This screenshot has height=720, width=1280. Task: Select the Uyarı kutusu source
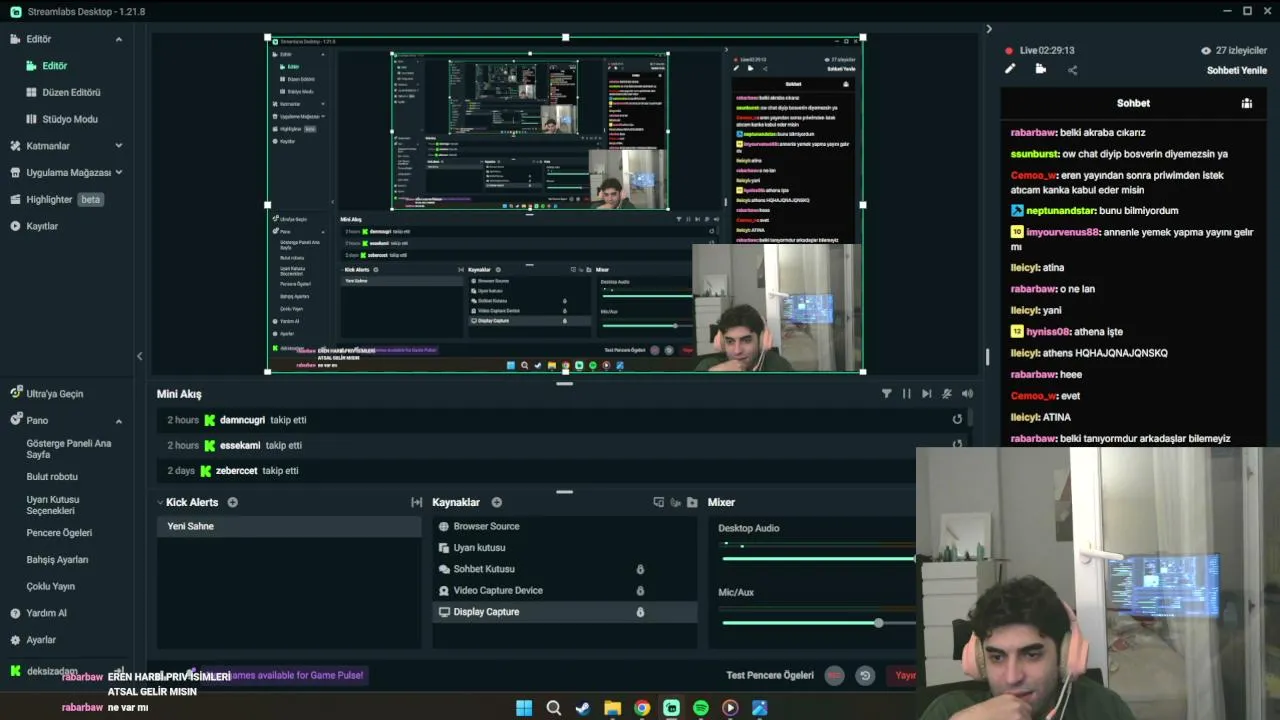pos(565,548)
